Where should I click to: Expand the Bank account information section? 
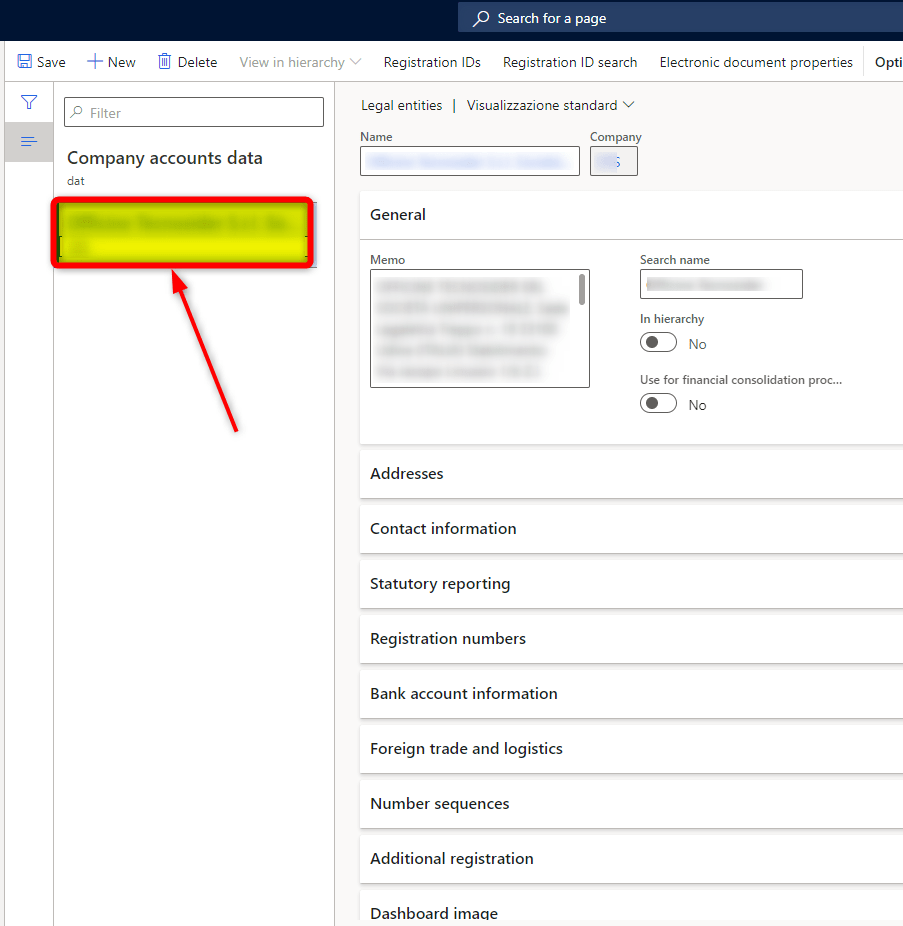click(x=464, y=694)
